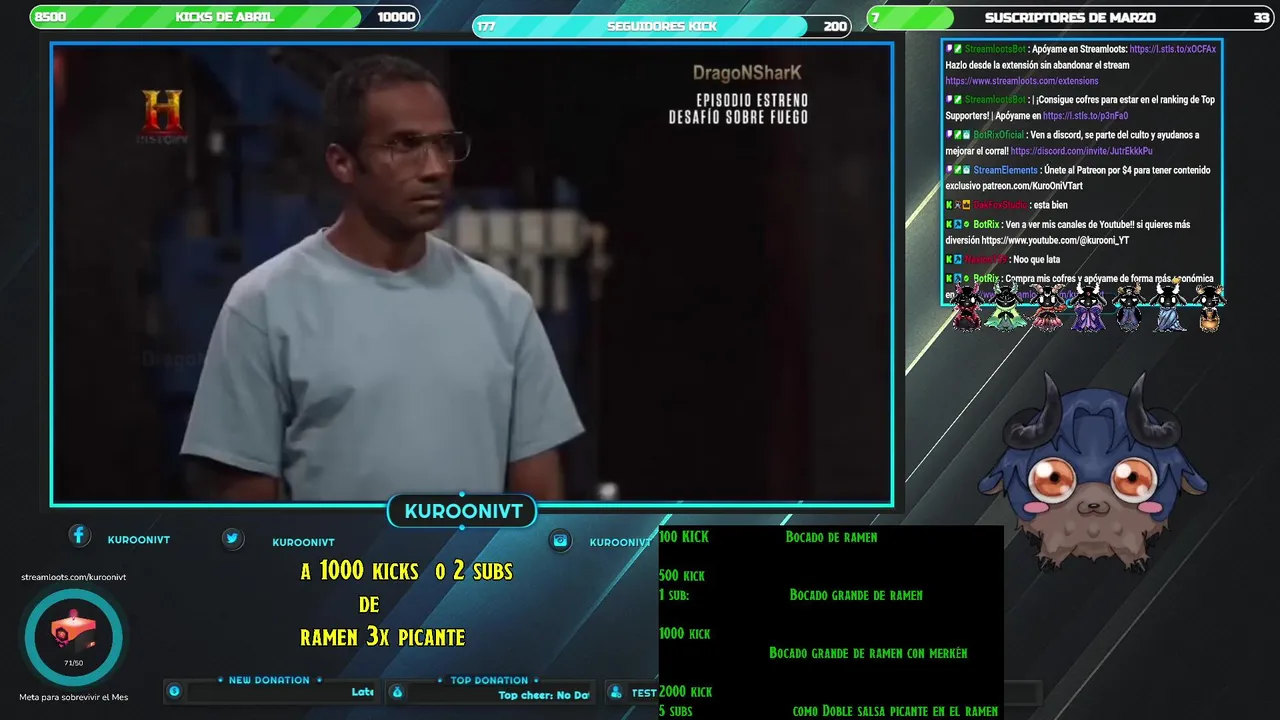
Task: Click the New Donation field
Action: (280, 692)
